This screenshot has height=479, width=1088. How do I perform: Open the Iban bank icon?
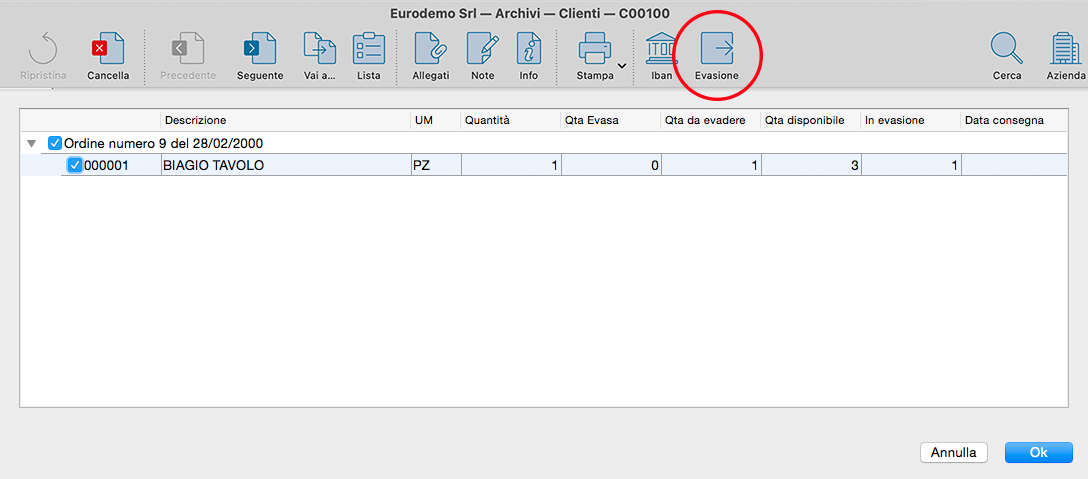[x=661, y=49]
